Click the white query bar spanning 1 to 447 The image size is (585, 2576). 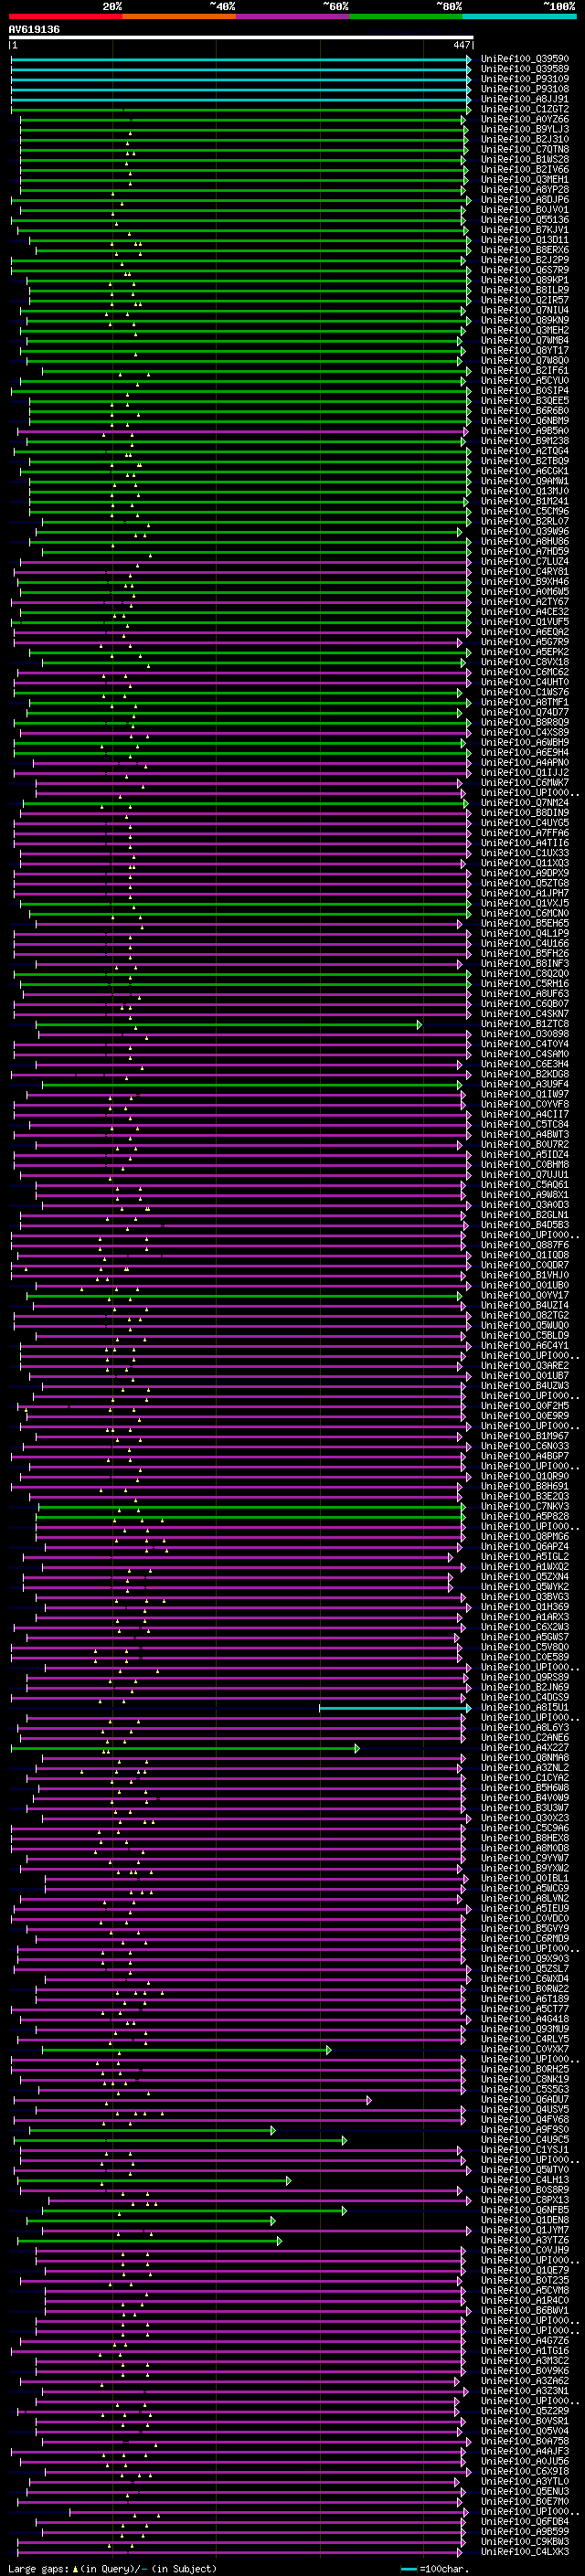(x=241, y=38)
